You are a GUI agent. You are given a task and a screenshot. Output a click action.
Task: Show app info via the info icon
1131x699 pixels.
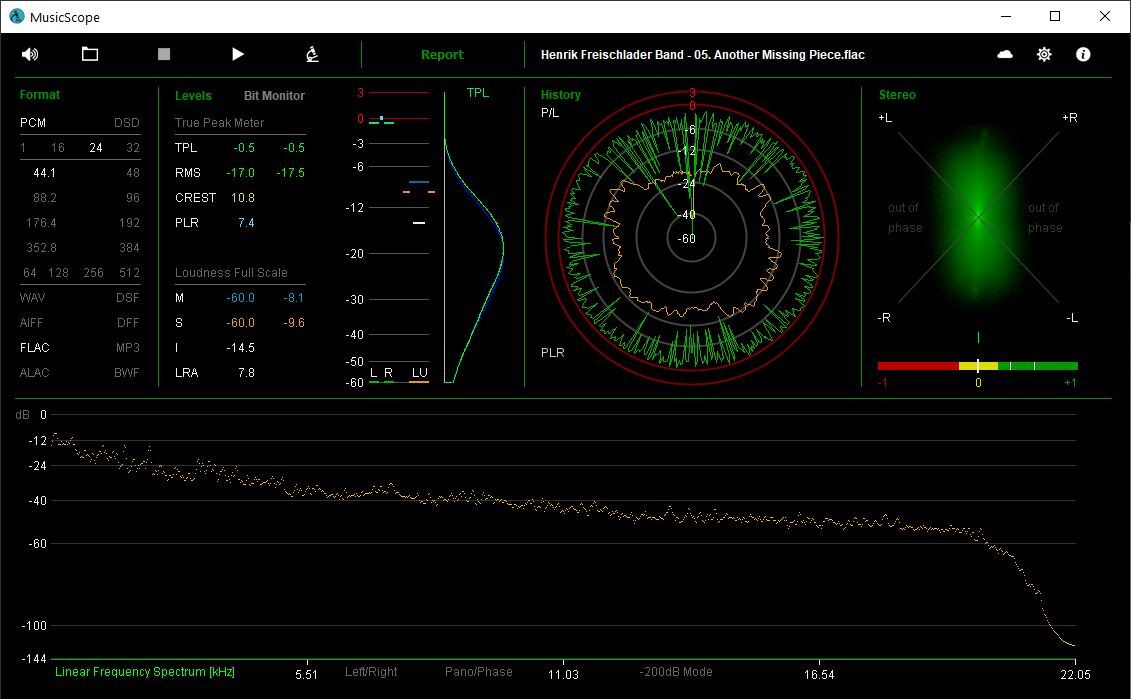tap(1083, 54)
